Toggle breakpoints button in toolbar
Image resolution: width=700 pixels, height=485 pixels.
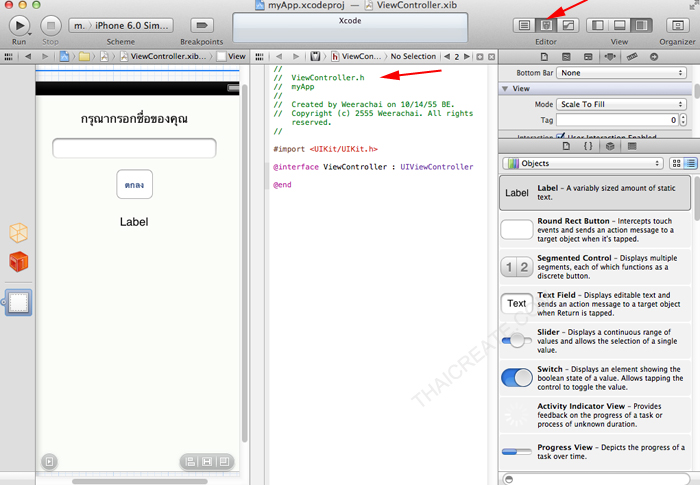coord(202,25)
